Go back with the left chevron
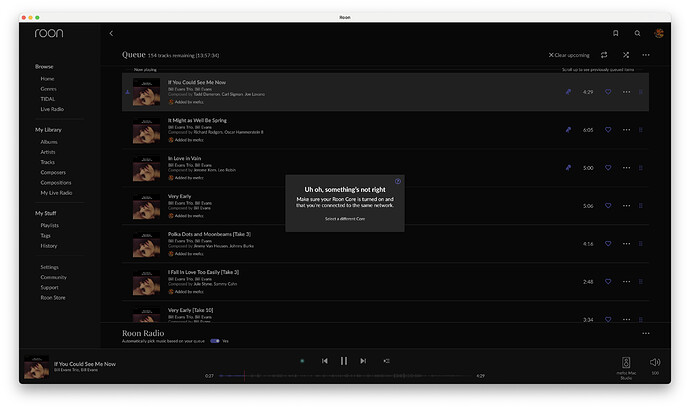Image resolution: width=690 pixels, height=409 pixels. pos(111,33)
